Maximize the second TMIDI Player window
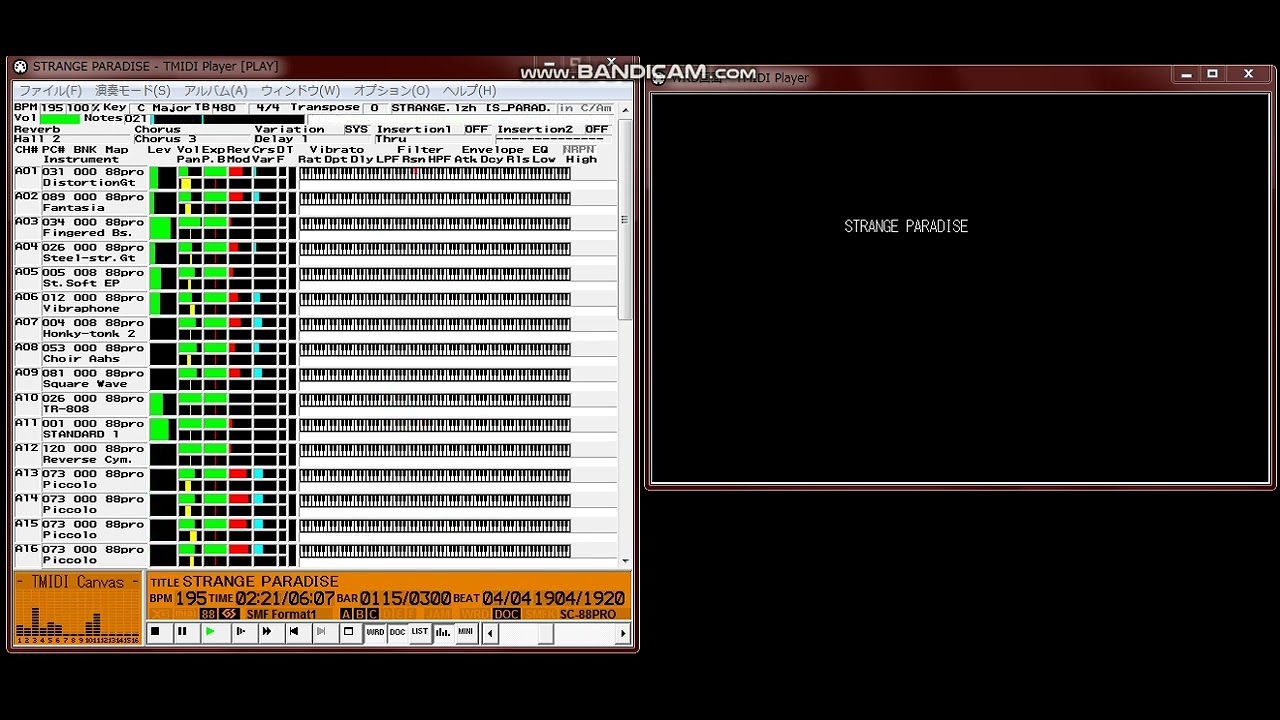This screenshot has height=720, width=1280. [x=1212, y=74]
